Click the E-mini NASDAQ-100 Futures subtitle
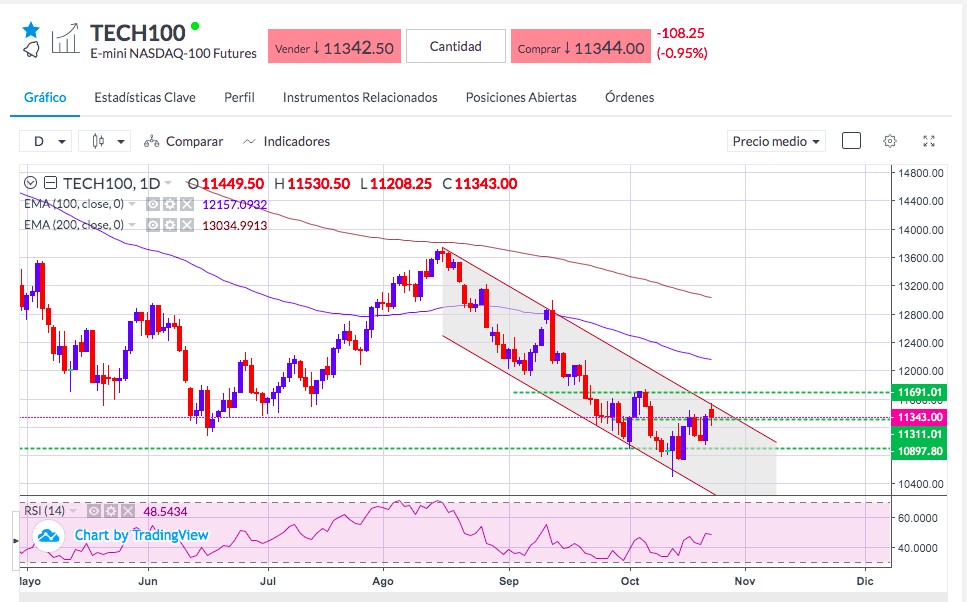This screenshot has height=602, width=967. [x=173, y=54]
